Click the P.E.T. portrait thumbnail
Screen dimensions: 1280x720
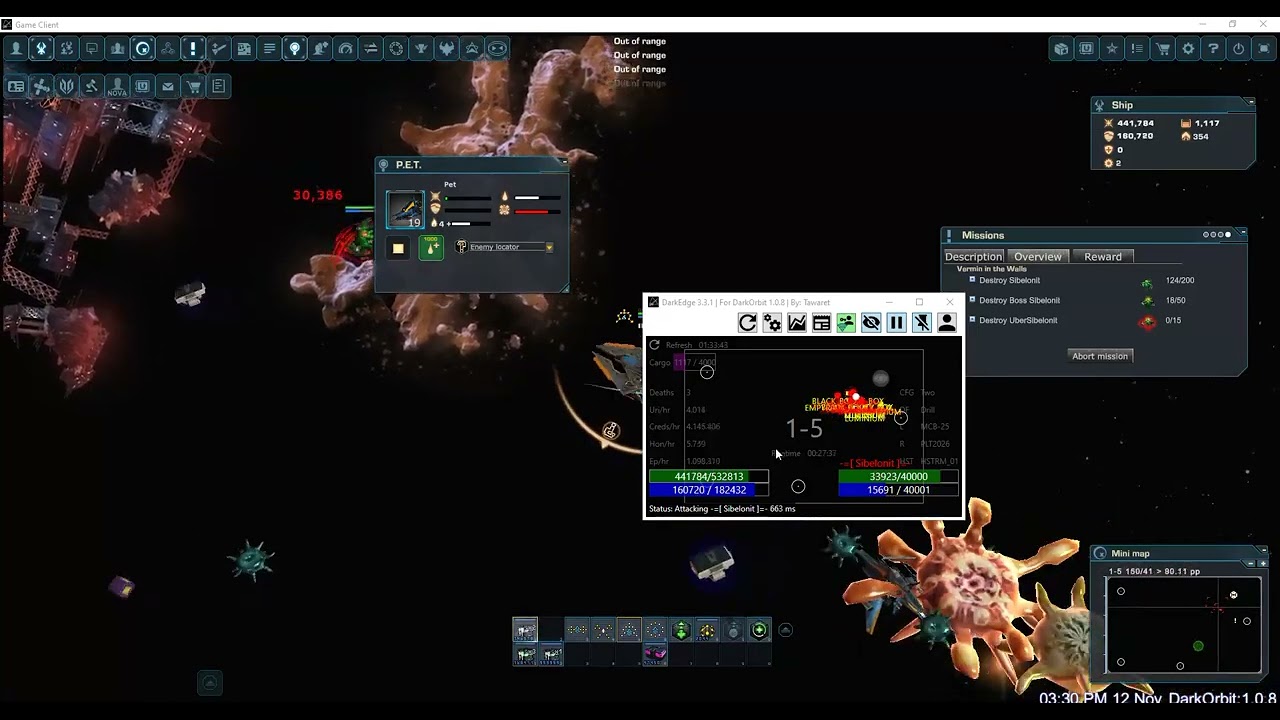(405, 210)
